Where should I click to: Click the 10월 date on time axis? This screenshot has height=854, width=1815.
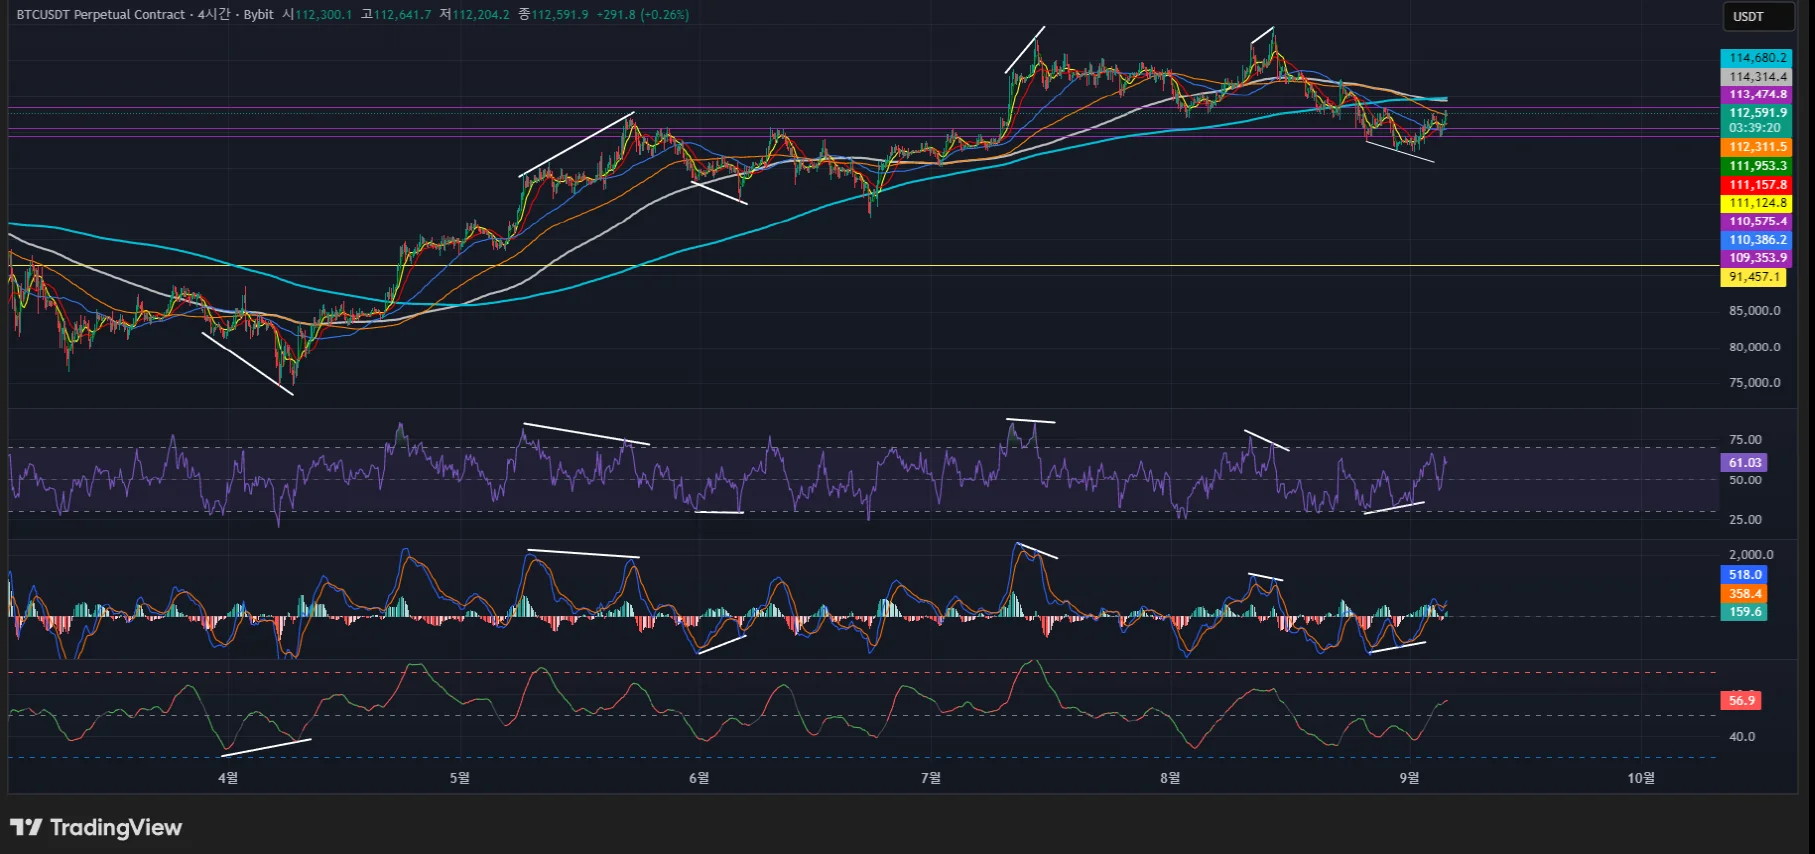(1641, 778)
